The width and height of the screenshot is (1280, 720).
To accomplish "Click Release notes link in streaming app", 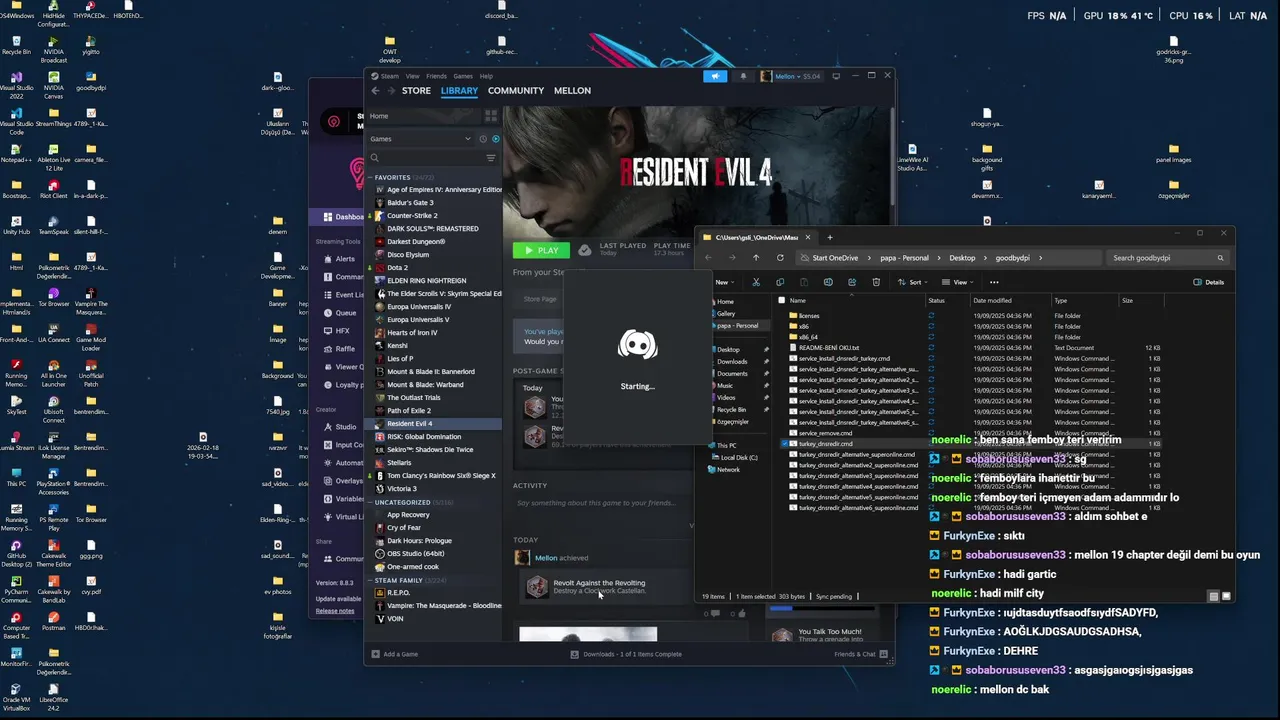I will click(x=335, y=611).
